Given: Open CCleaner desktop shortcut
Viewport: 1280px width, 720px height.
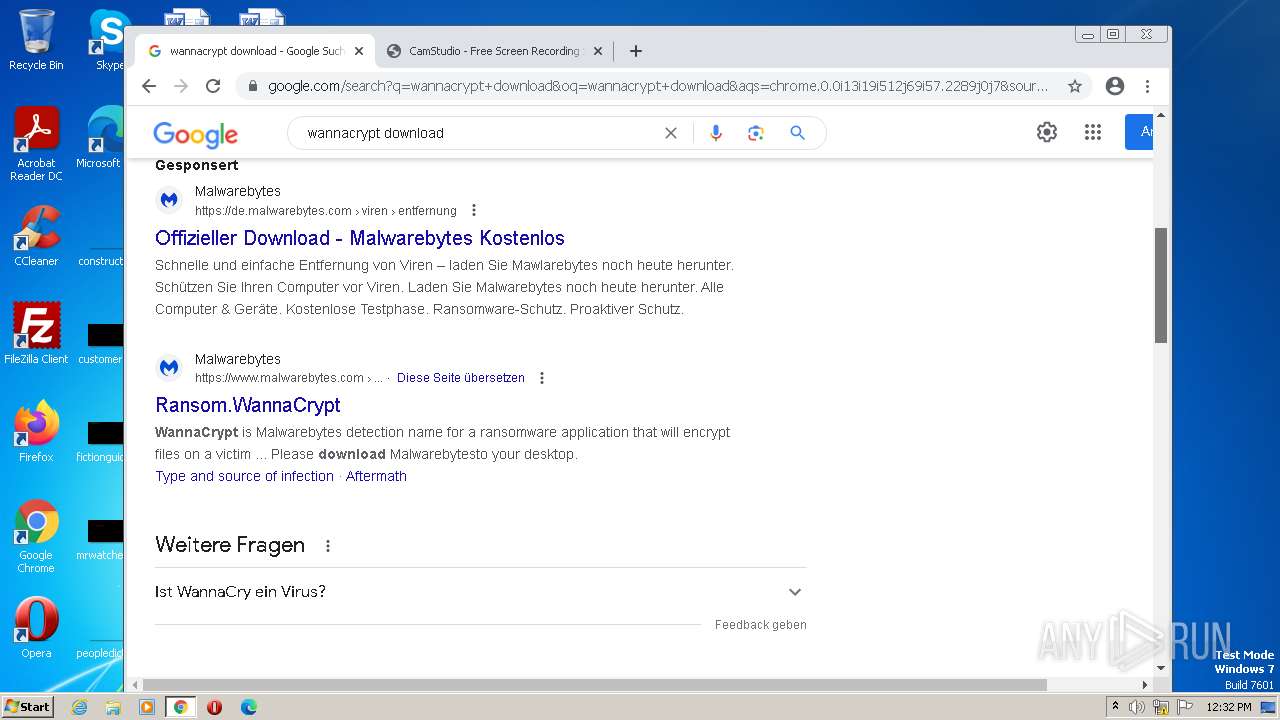Looking at the screenshot, I should pos(36,237).
